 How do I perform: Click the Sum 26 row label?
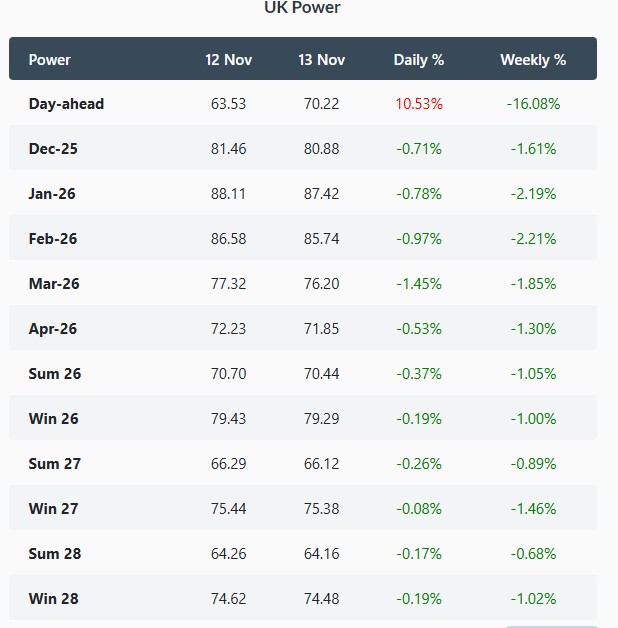click(x=55, y=374)
